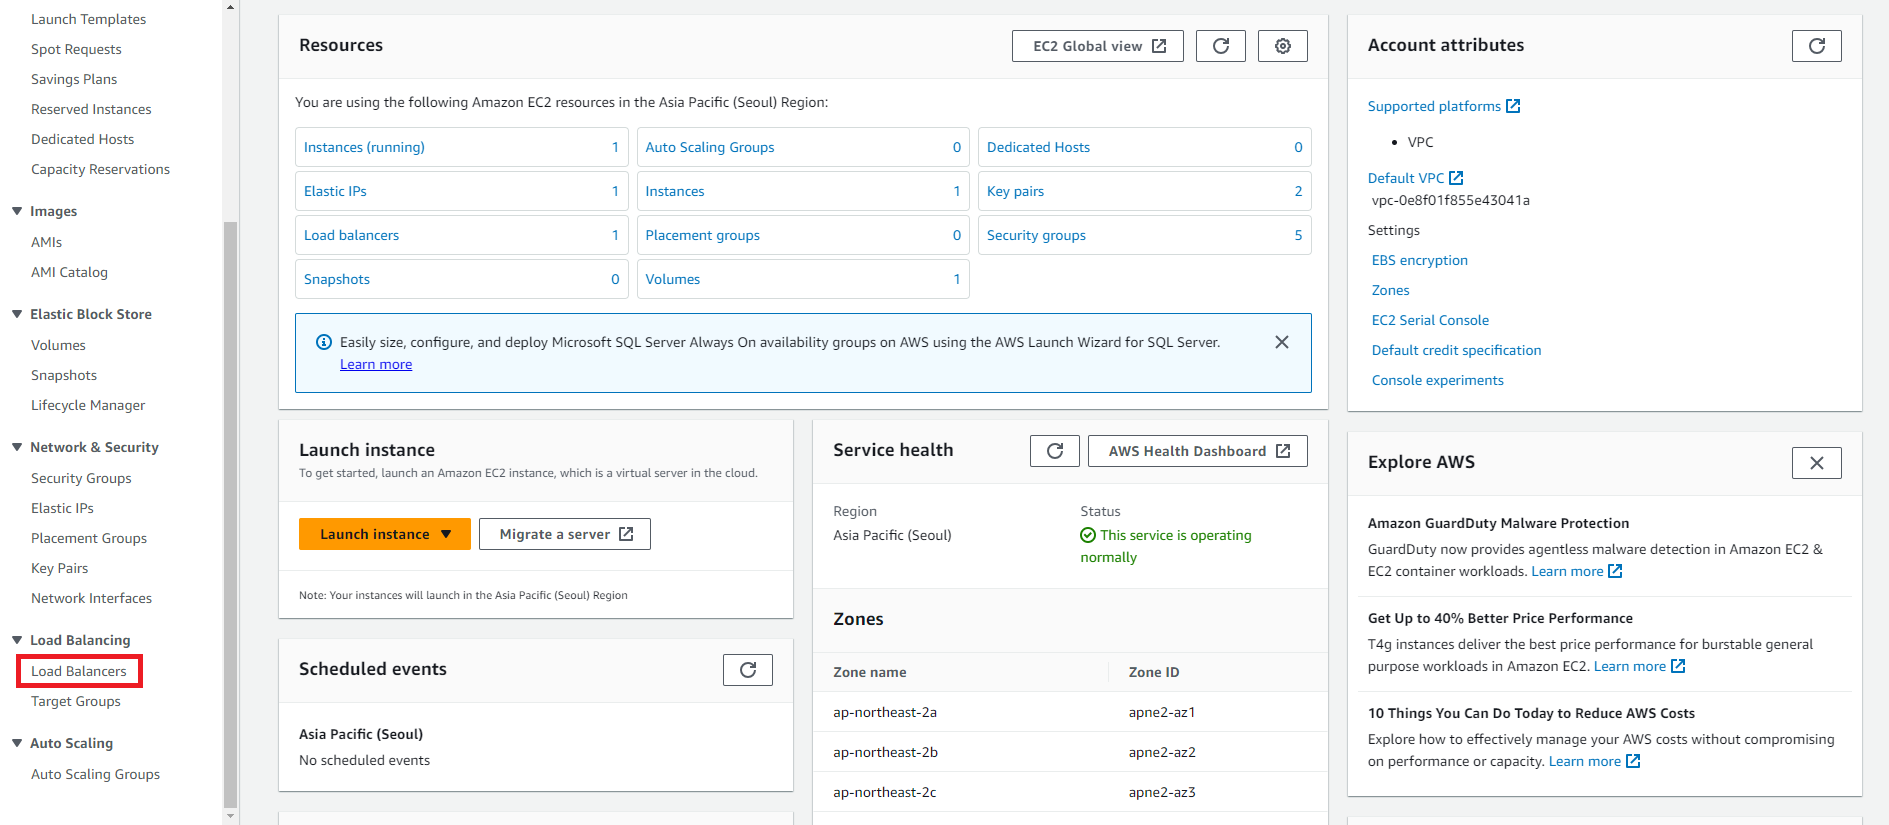
Task: Open Volumes in sidebar
Action: point(58,345)
